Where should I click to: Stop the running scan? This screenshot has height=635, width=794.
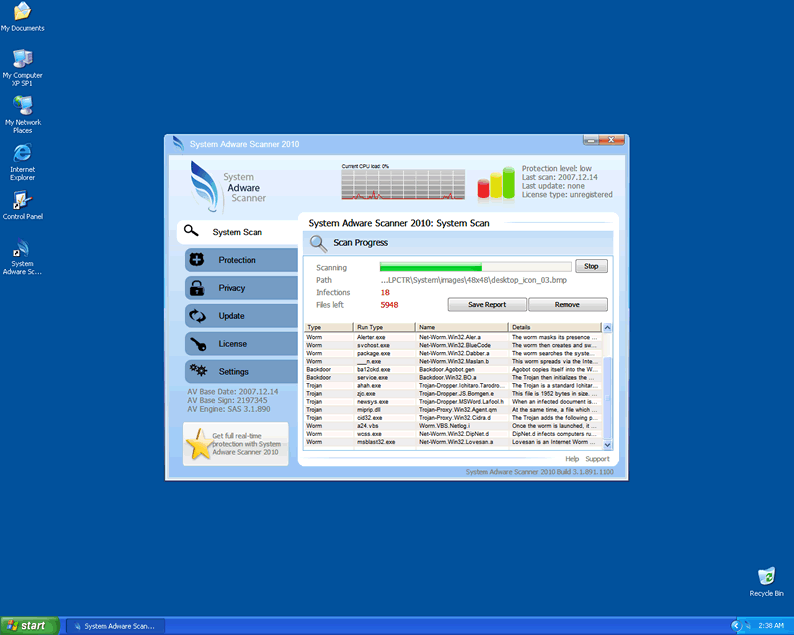pos(591,267)
